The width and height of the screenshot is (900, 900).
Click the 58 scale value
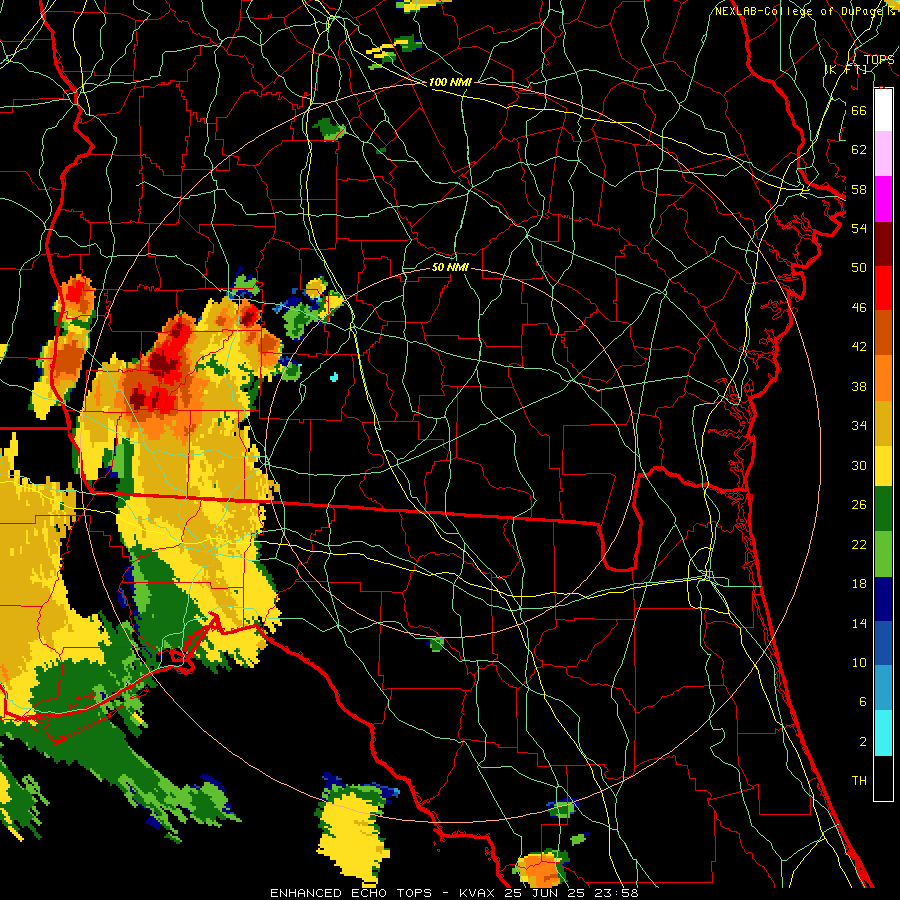tap(859, 189)
